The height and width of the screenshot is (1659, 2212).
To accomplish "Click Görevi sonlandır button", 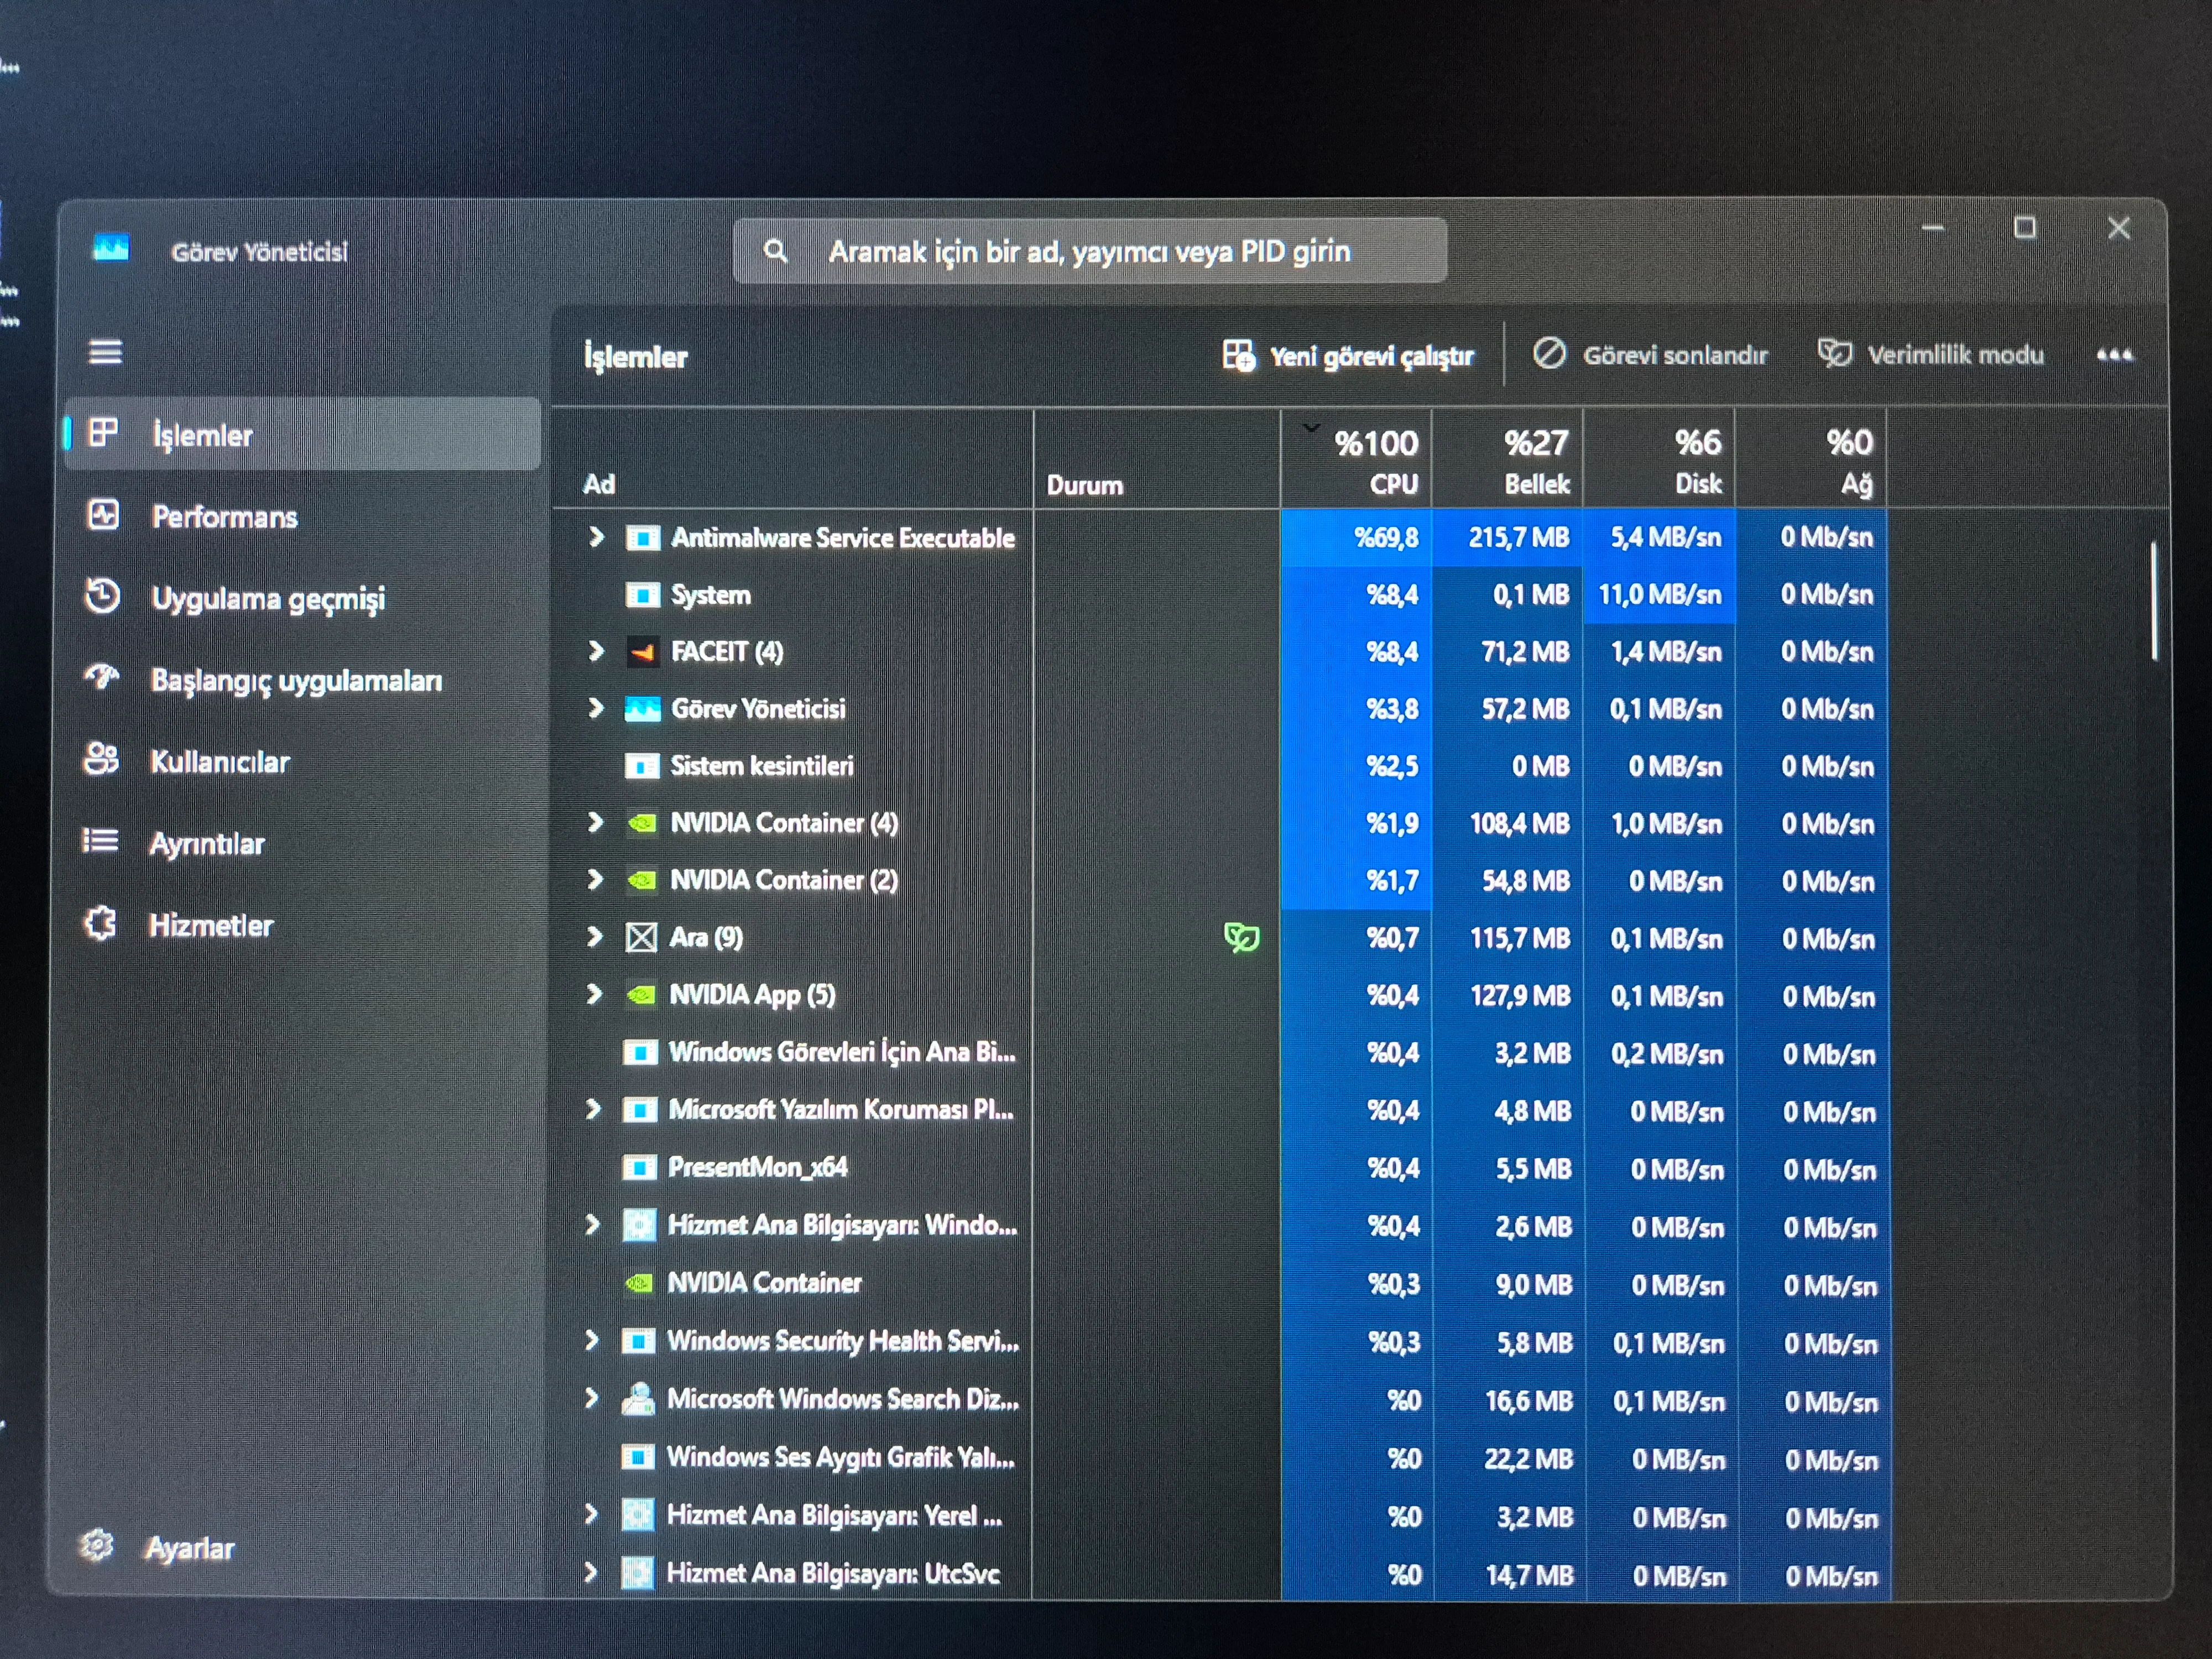I will pyautogui.click(x=1651, y=354).
